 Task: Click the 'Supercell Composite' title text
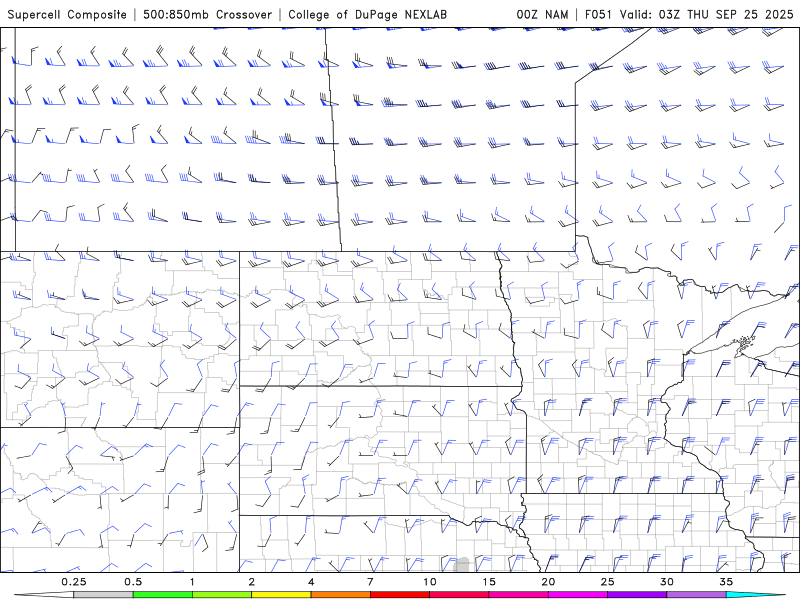67,14
